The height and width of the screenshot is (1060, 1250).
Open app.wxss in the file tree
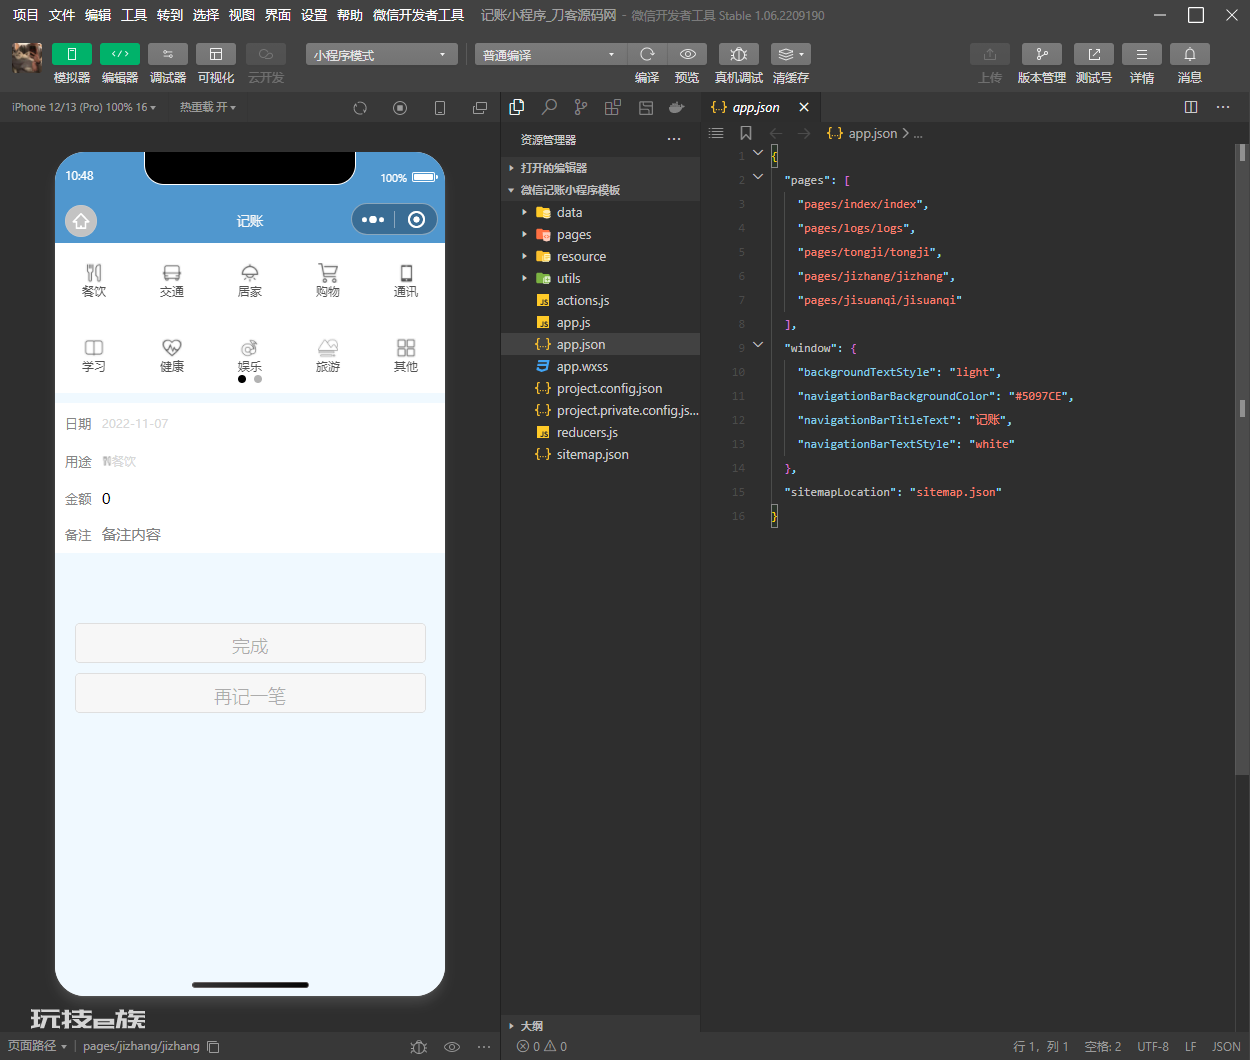pyautogui.click(x=600, y=366)
